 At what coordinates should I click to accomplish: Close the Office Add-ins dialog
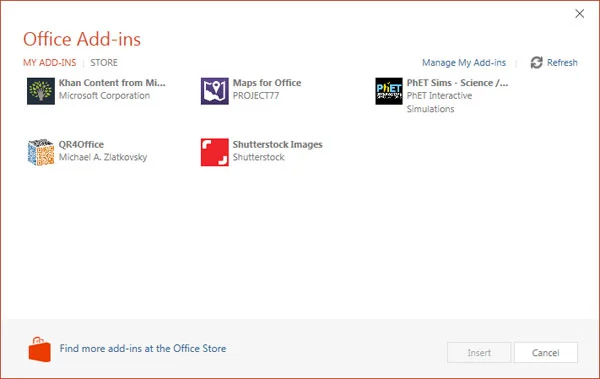pyautogui.click(x=579, y=14)
